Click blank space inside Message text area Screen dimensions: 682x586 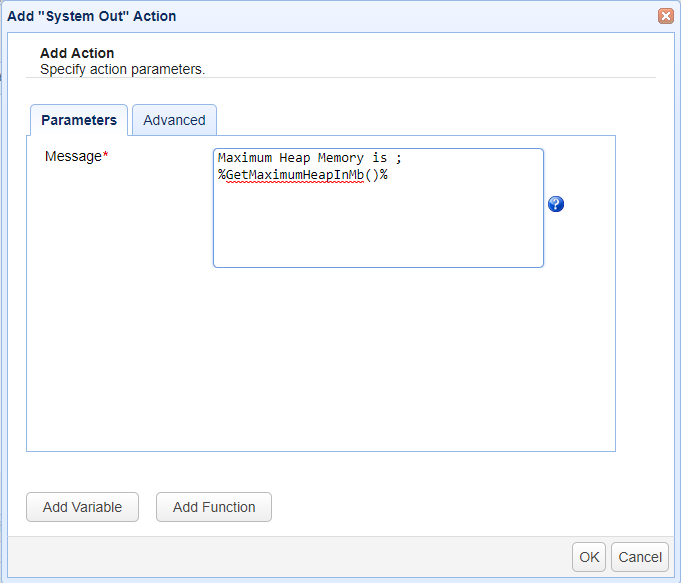click(x=378, y=230)
